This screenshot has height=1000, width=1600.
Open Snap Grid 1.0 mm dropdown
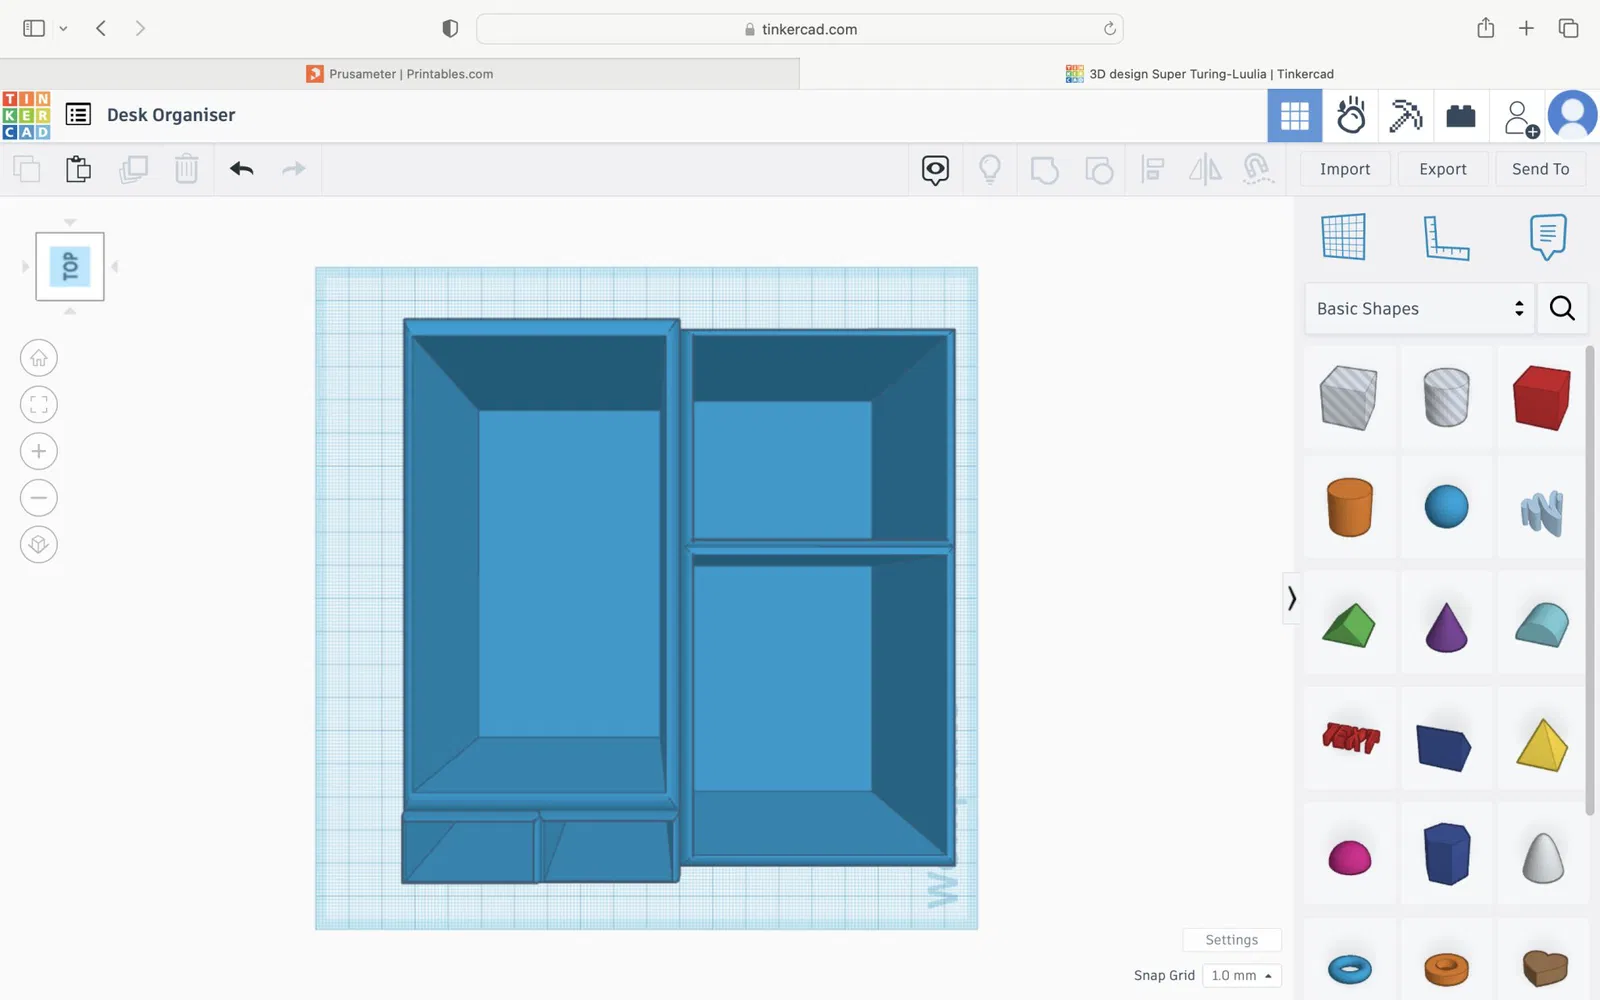tap(1242, 975)
